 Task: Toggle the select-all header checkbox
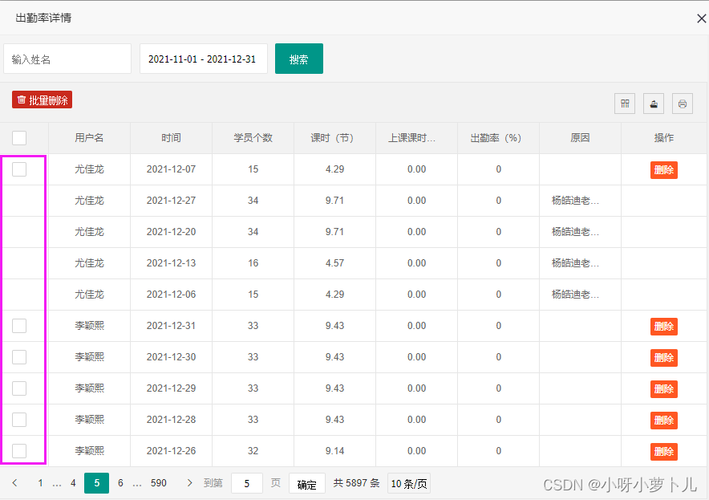click(19, 138)
